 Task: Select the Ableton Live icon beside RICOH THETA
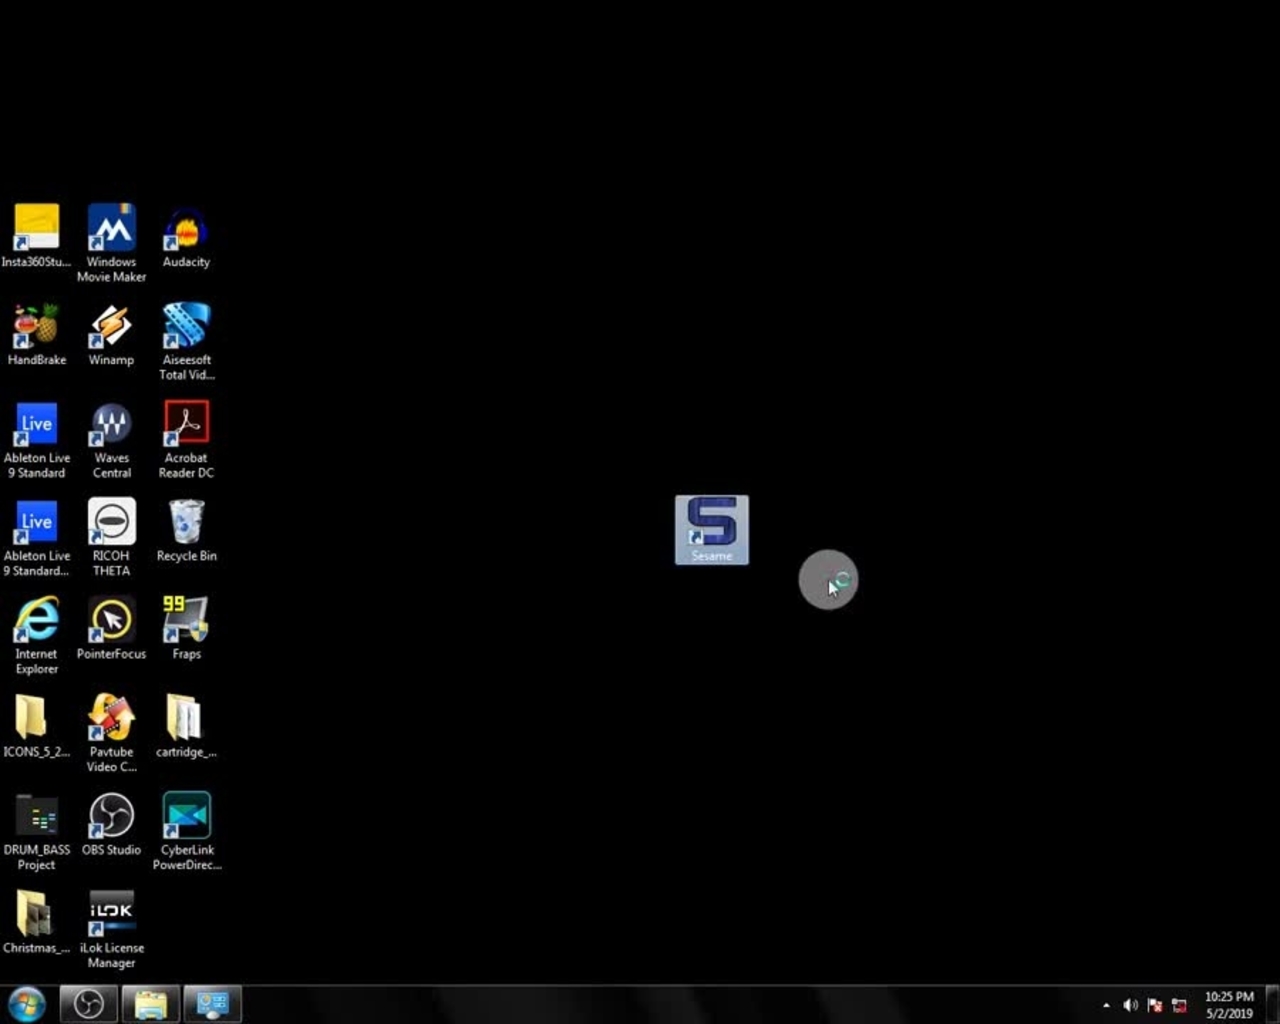[36, 537]
